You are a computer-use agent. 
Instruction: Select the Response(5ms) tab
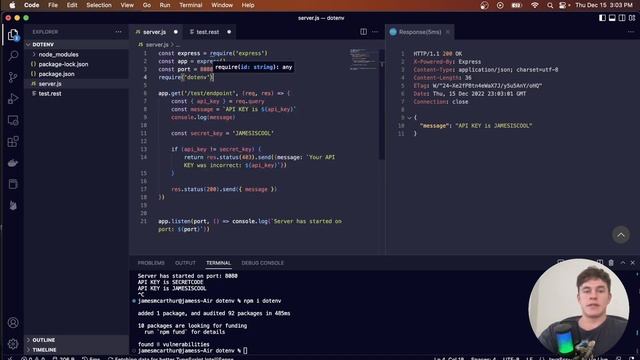click(420, 32)
